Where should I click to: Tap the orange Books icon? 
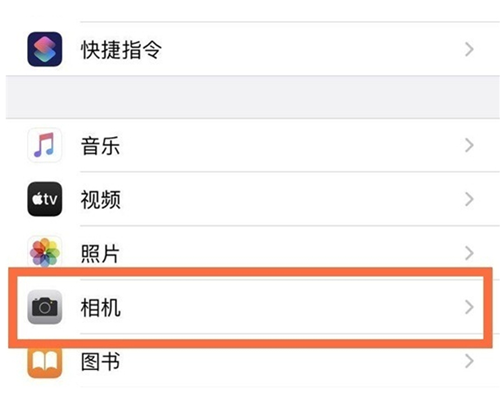(45, 363)
